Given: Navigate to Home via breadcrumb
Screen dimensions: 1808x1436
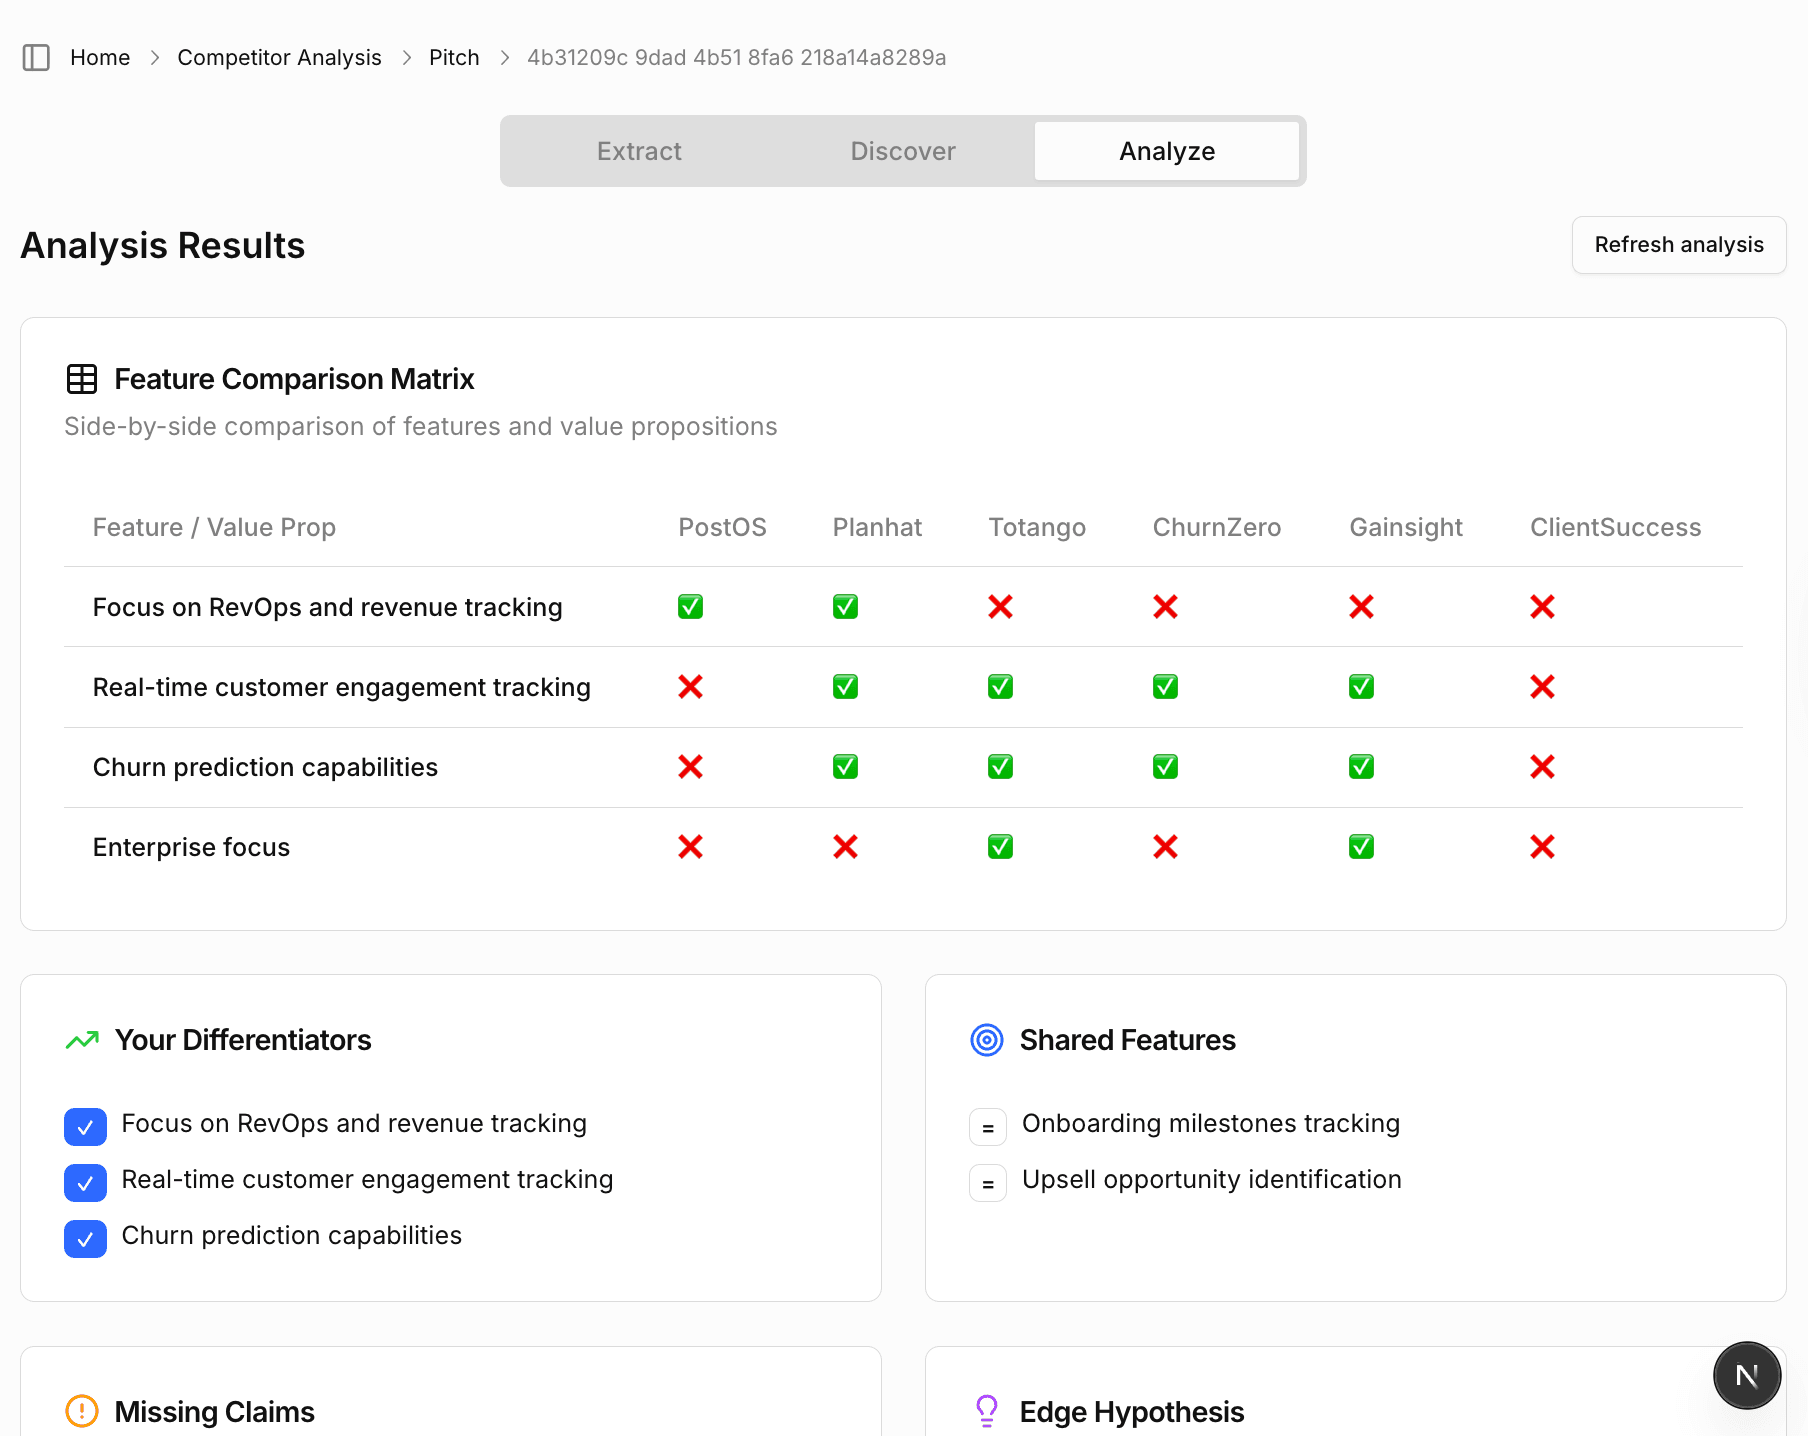Looking at the screenshot, I should pyautogui.click(x=99, y=57).
